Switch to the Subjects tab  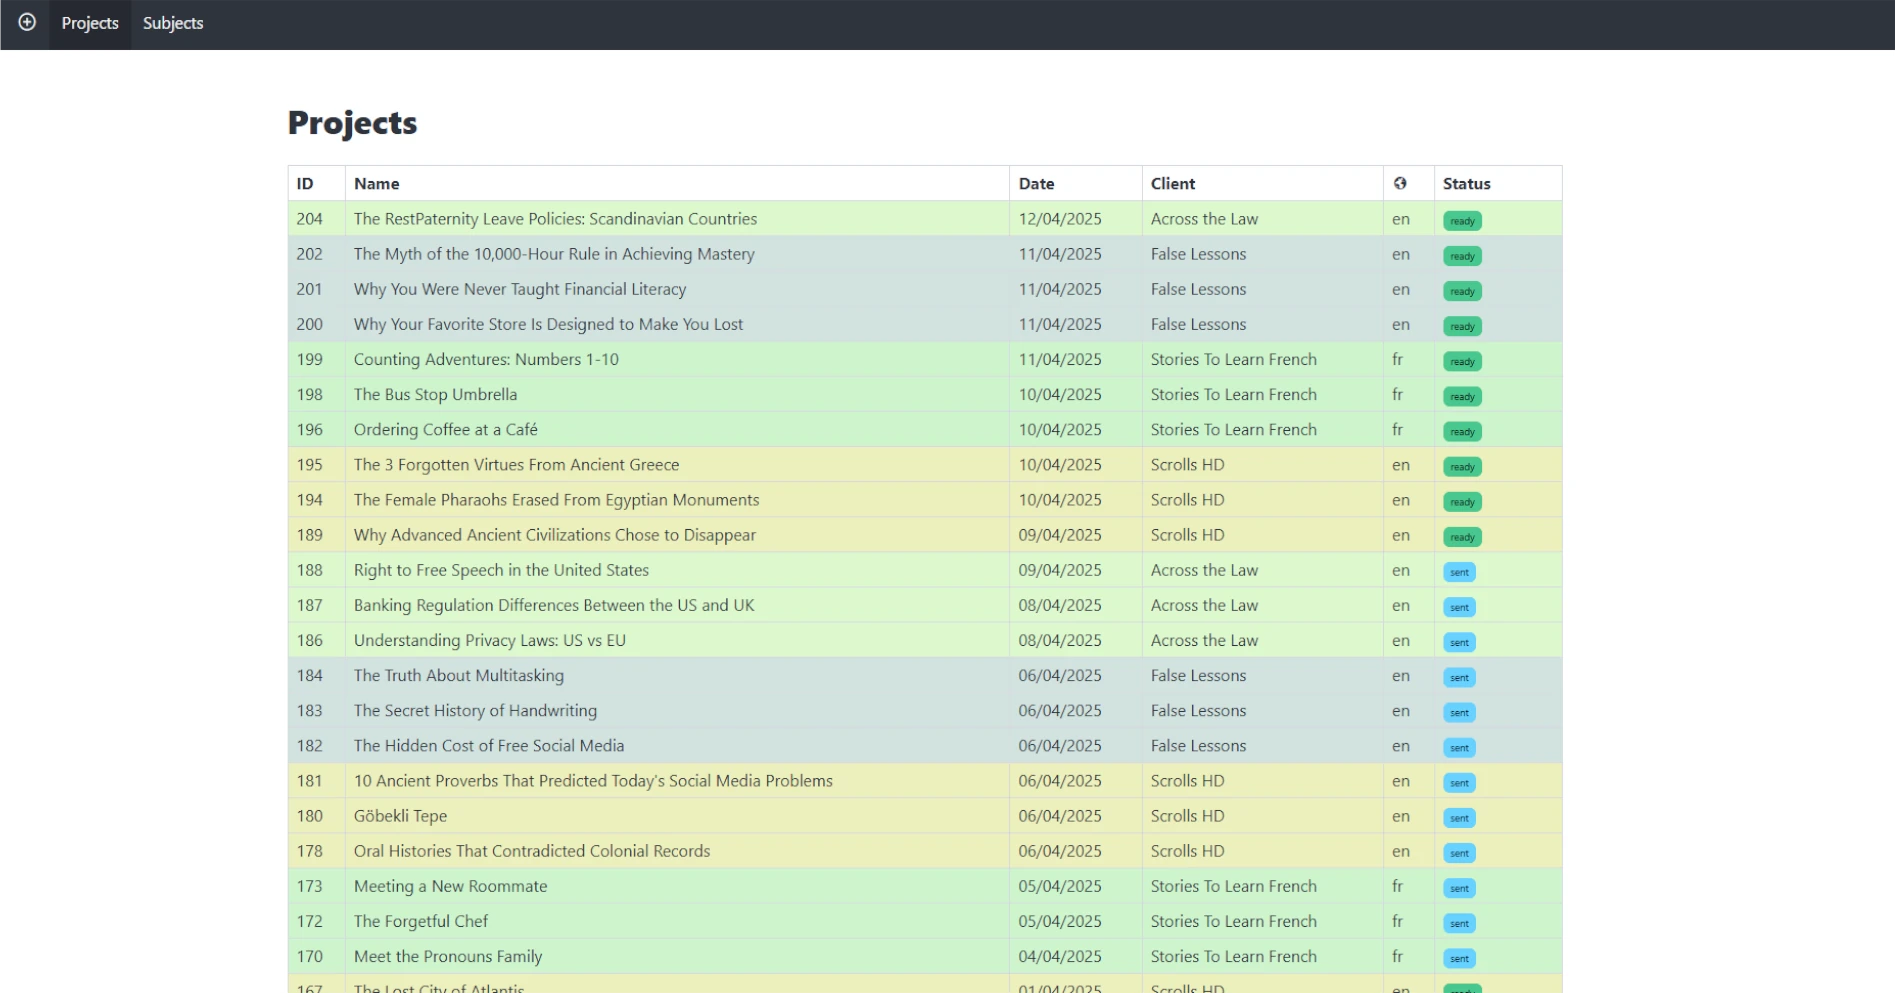tap(173, 23)
